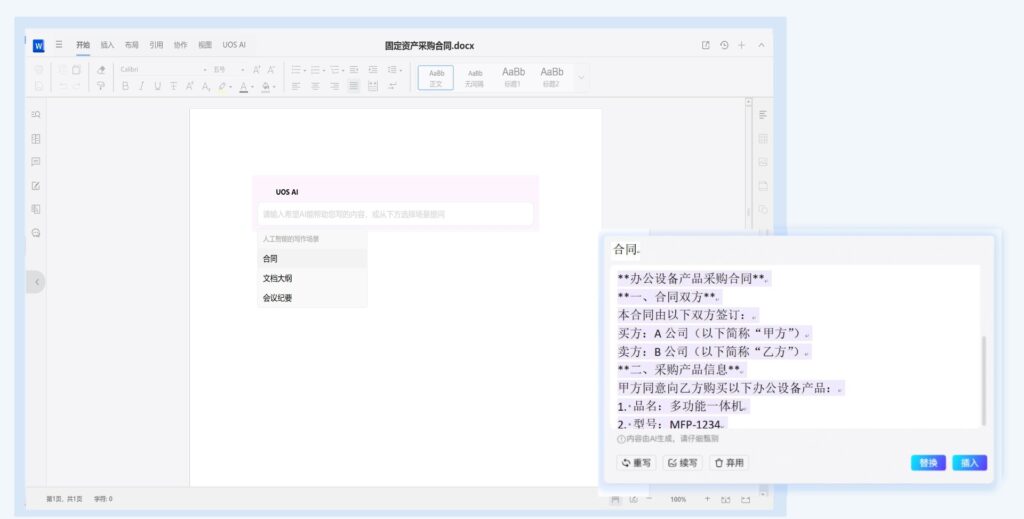Open version history clock icon
The width and height of the screenshot is (1024, 519).
pos(724,45)
